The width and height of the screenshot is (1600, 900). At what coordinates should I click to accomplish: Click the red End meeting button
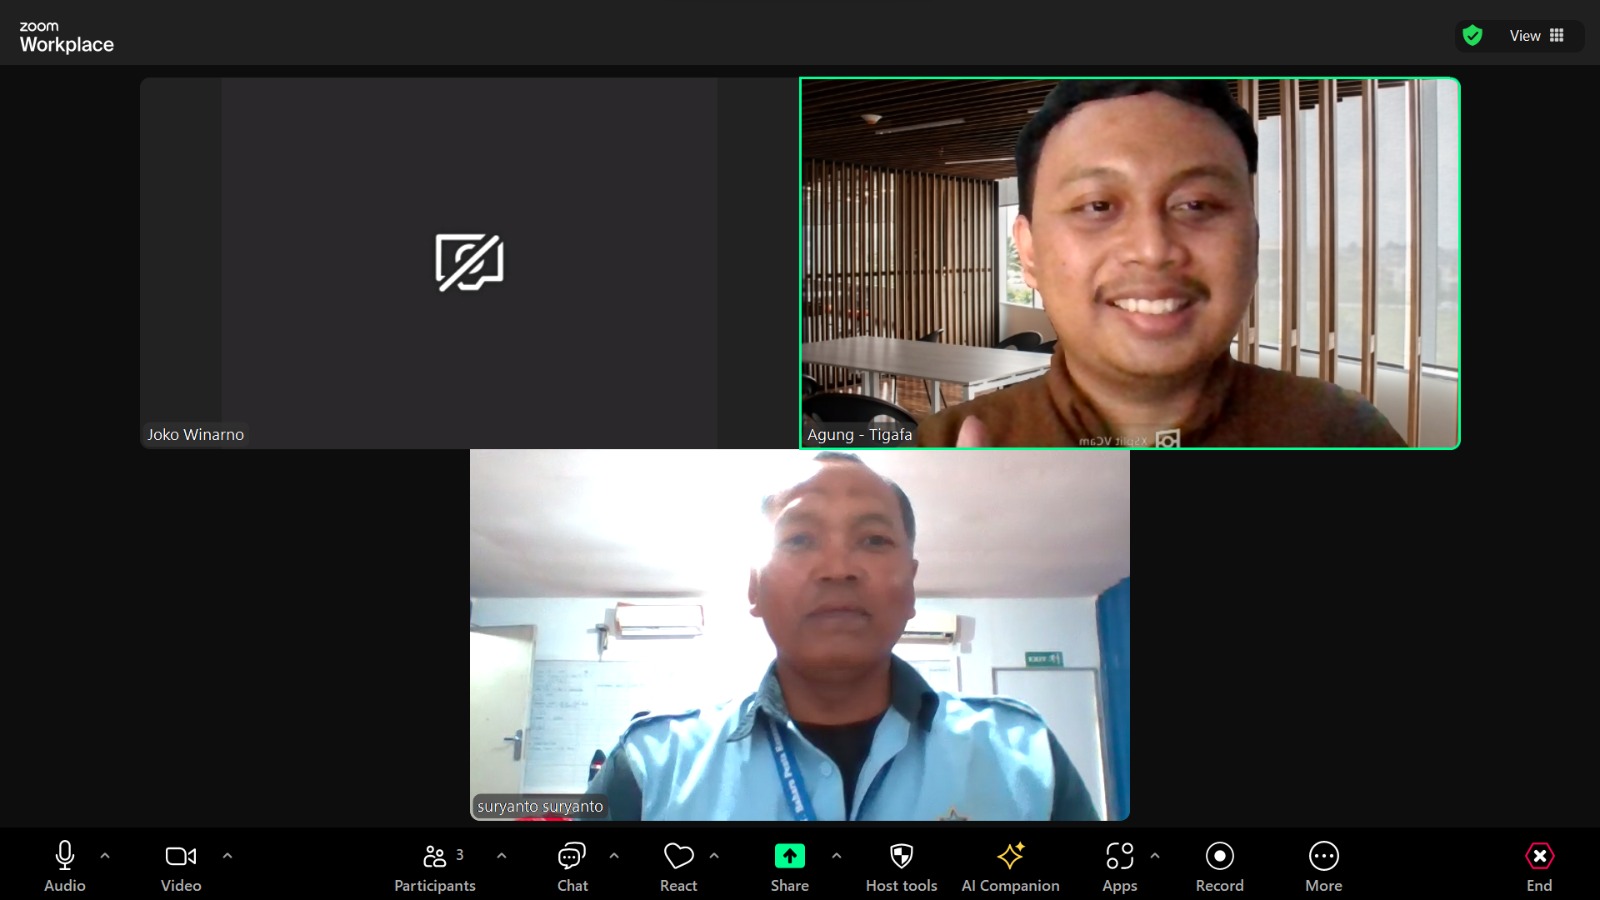pyautogui.click(x=1539, y=856)
